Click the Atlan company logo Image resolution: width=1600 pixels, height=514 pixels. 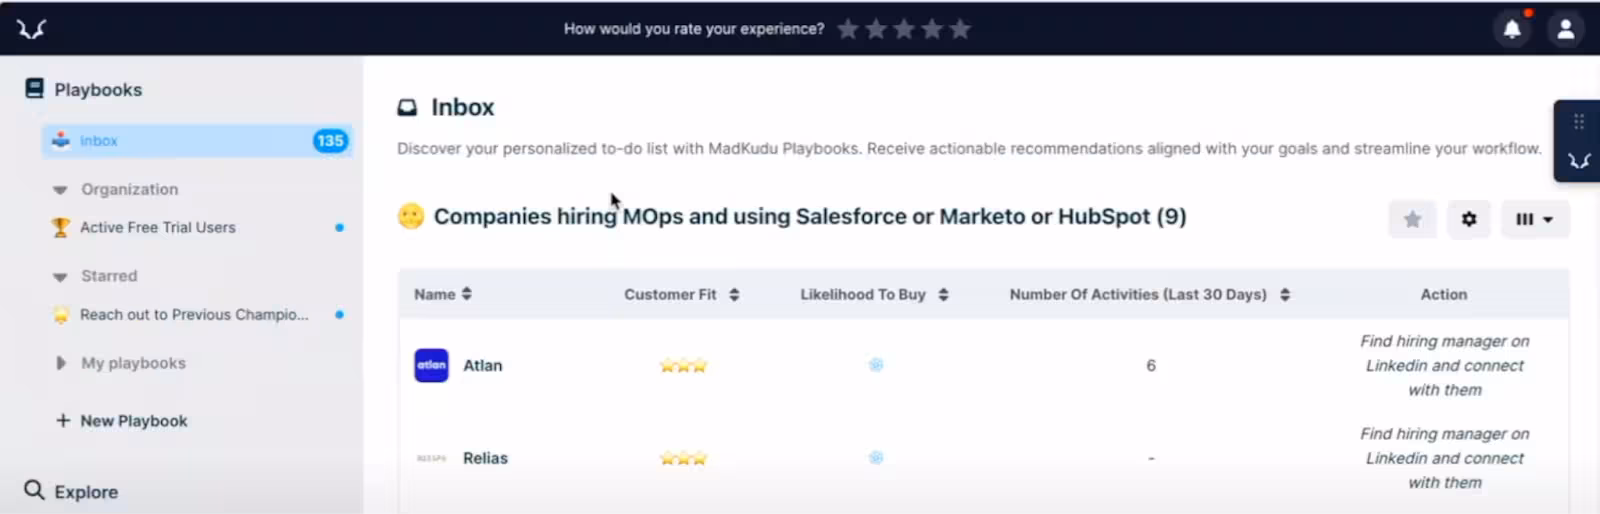click(x=431, y=365)
